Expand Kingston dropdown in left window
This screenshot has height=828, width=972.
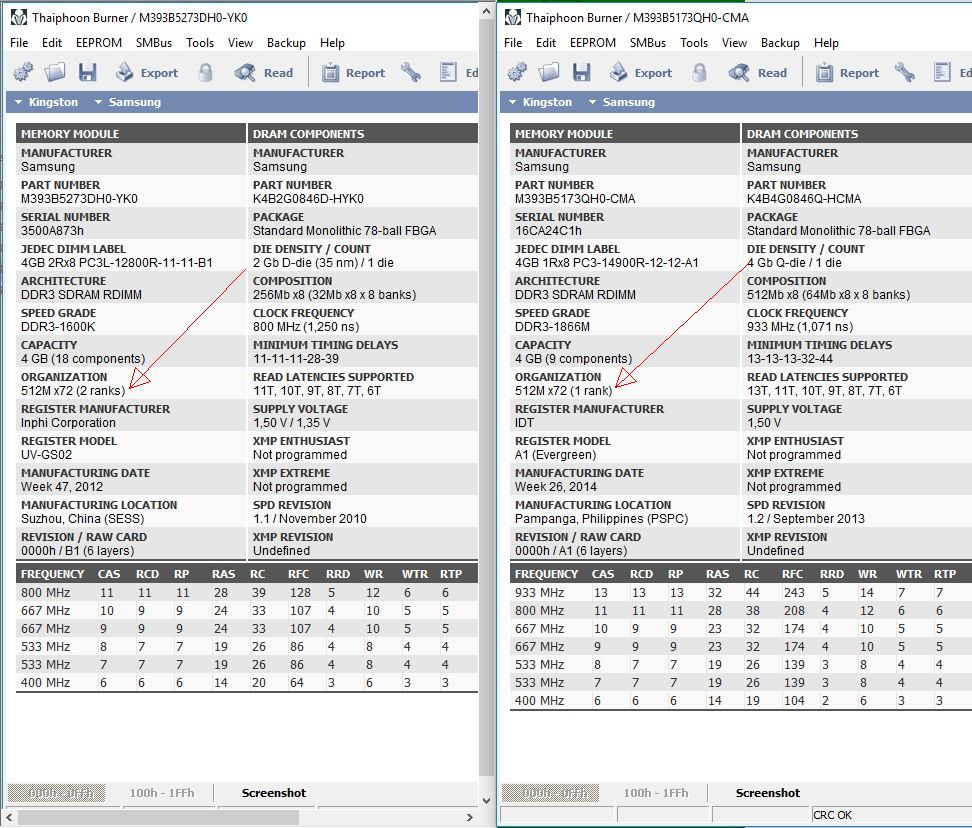[46, 102]
